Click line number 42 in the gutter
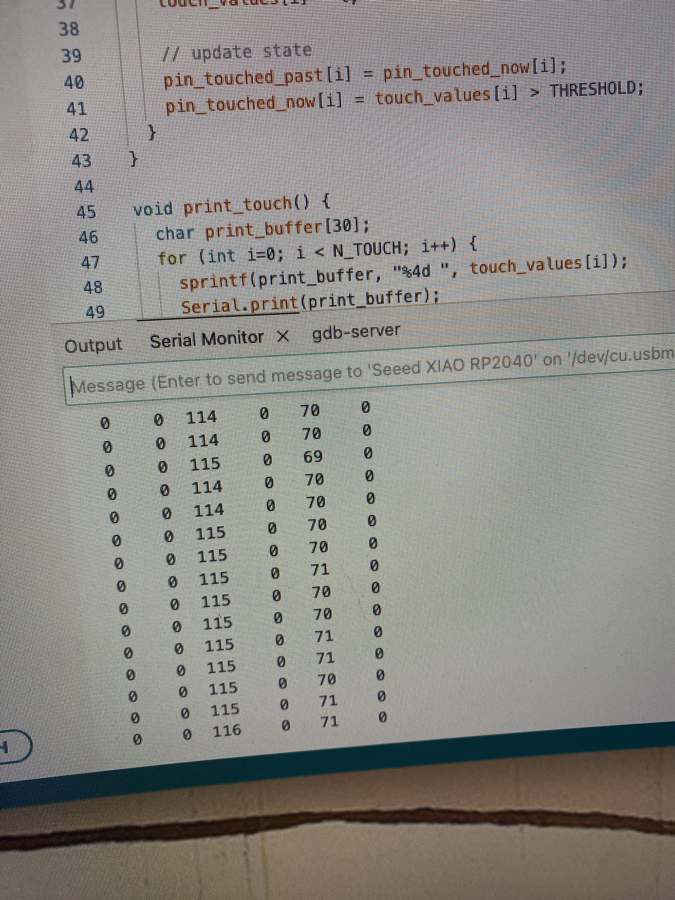Screen dimensions: 675x900 coord(79,135)
